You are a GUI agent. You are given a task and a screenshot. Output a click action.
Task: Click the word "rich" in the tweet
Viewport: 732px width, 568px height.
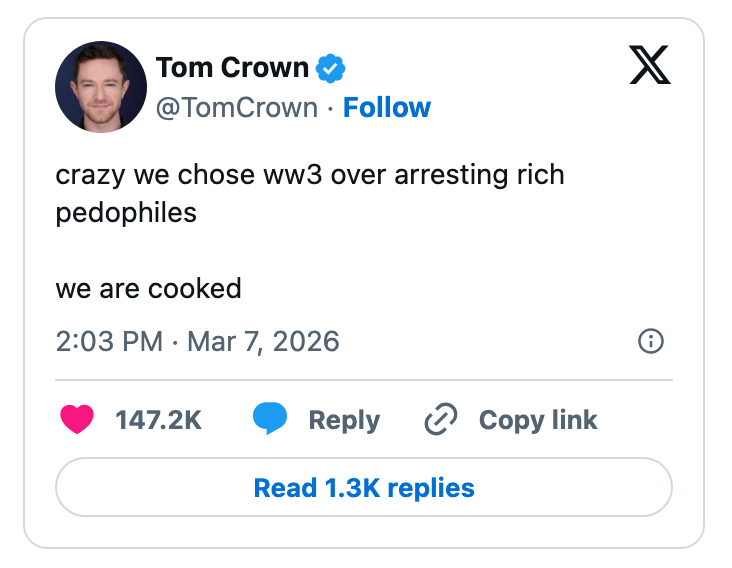pos(540,175)
